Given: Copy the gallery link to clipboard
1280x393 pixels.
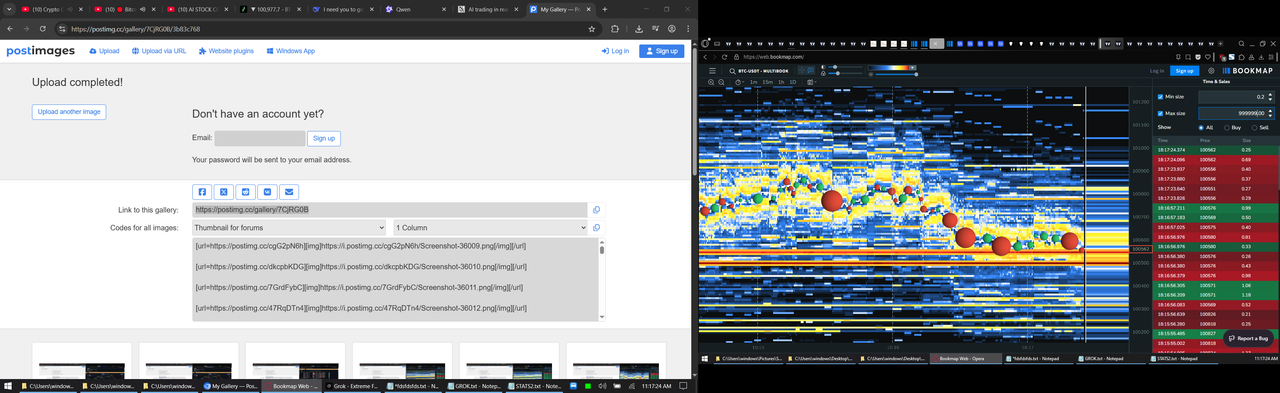Looking at the screenshot, I should click(x=596, y=210).
